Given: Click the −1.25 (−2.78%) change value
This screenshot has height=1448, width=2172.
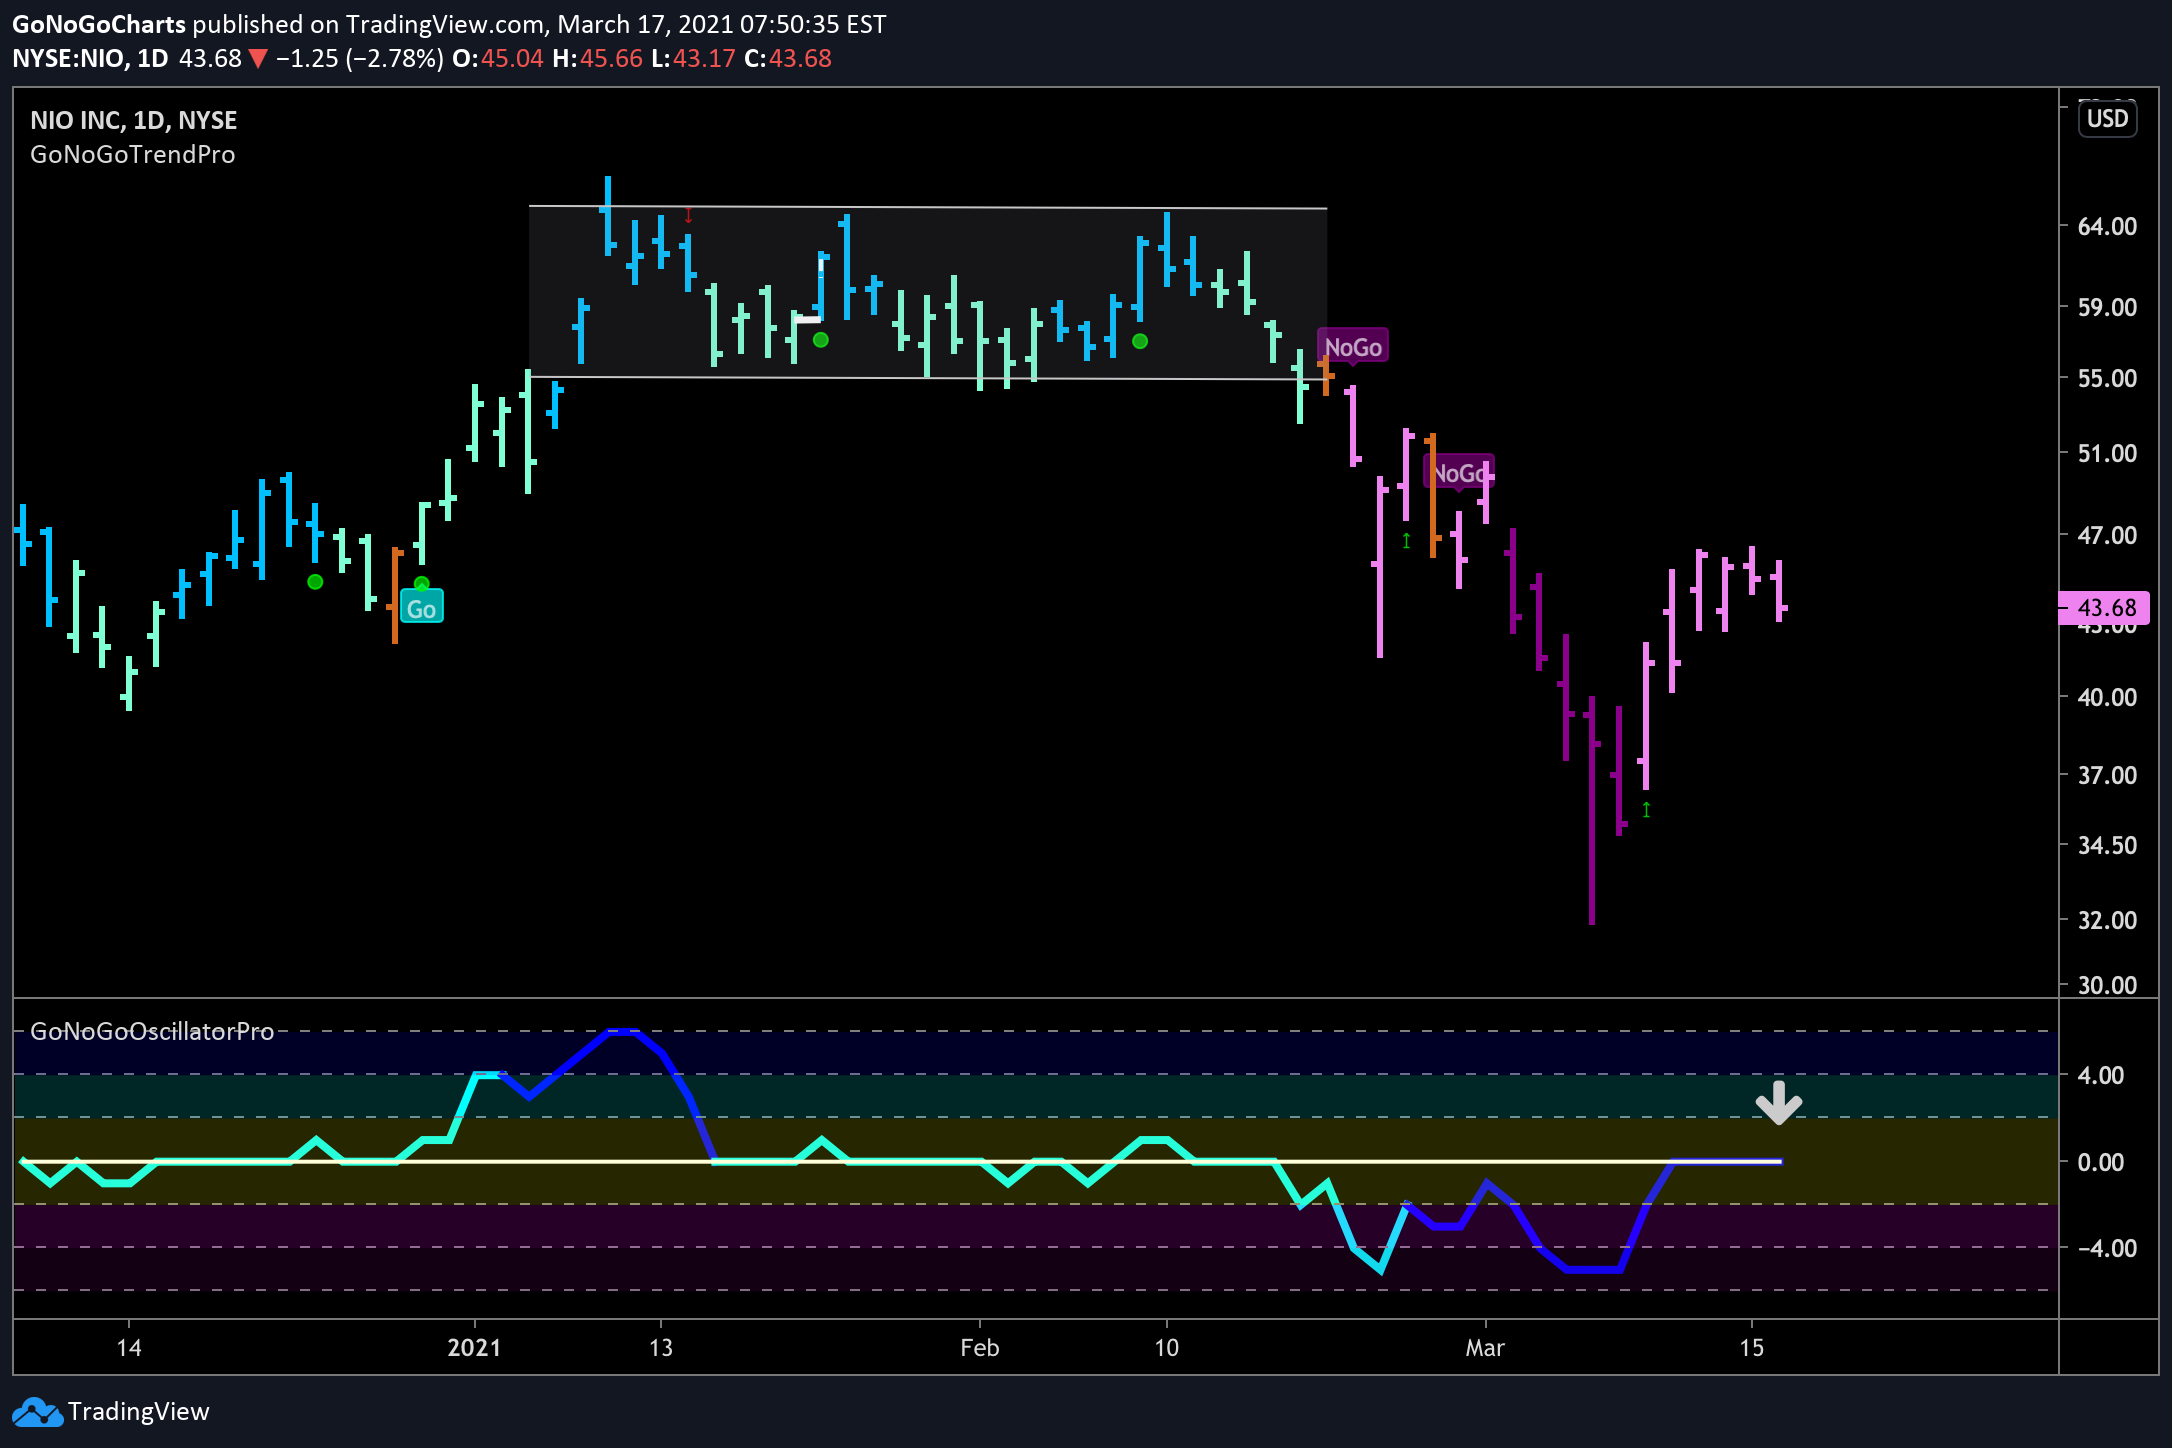Looking at the screenshot, I should click(359, 59).
